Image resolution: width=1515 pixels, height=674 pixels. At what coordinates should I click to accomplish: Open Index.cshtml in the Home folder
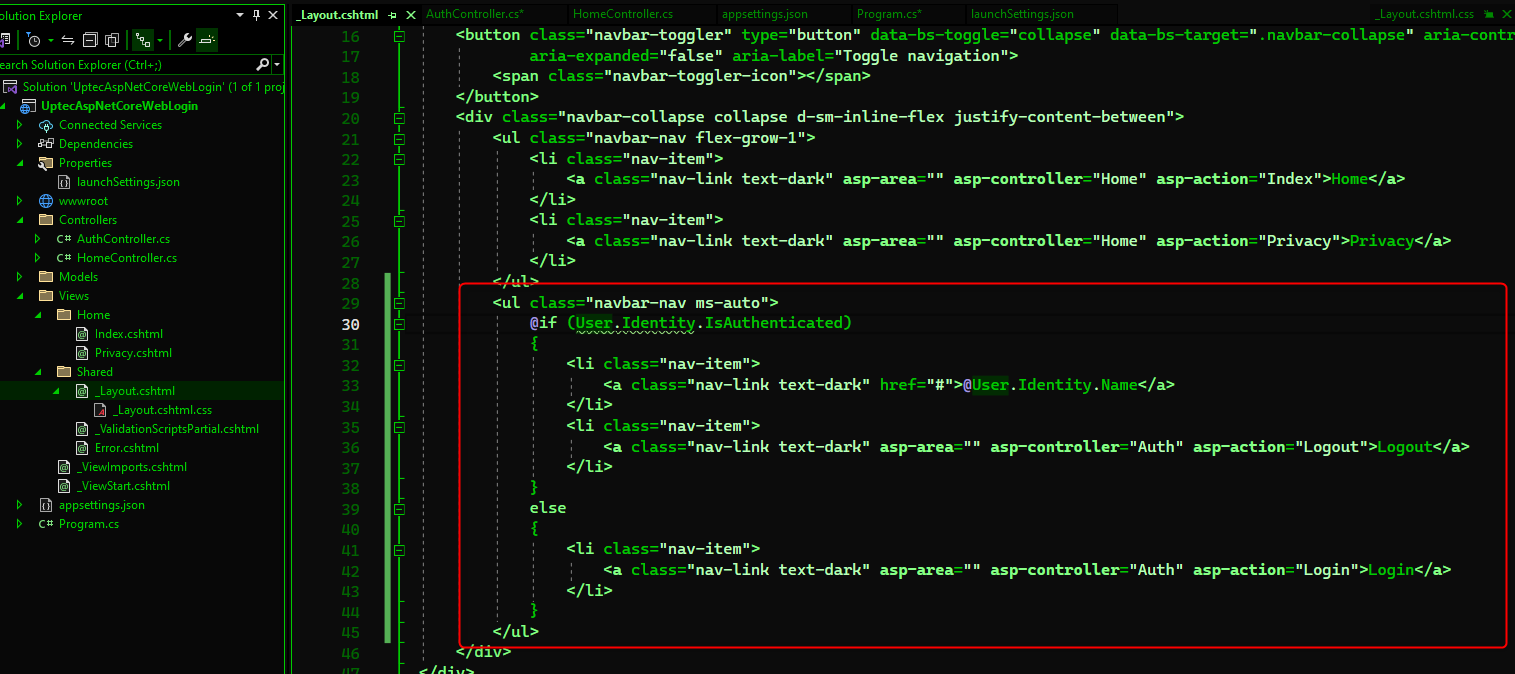coord(128,334)
